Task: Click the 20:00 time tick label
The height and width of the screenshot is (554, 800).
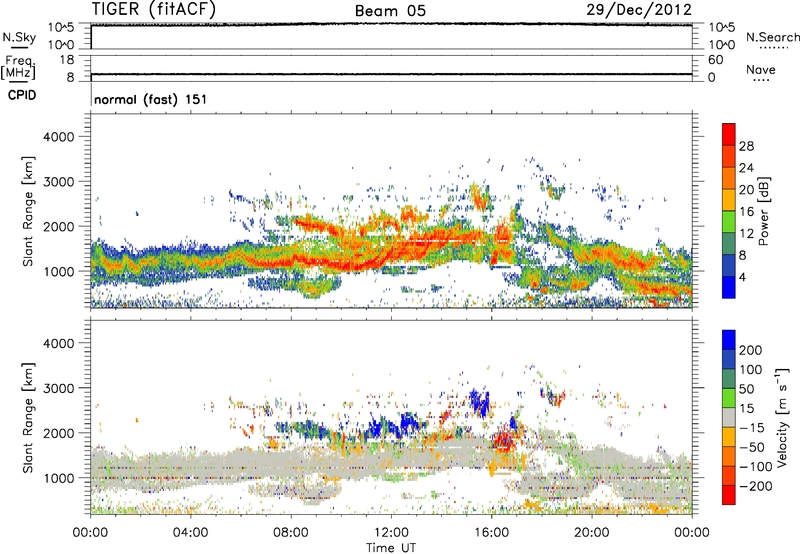Action: tap(591, 533)
